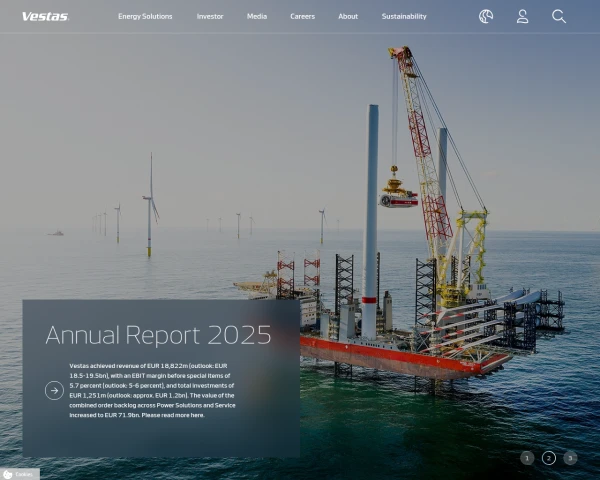
Task: Jump to carousel slide 3
Action: tap(570, 458)
